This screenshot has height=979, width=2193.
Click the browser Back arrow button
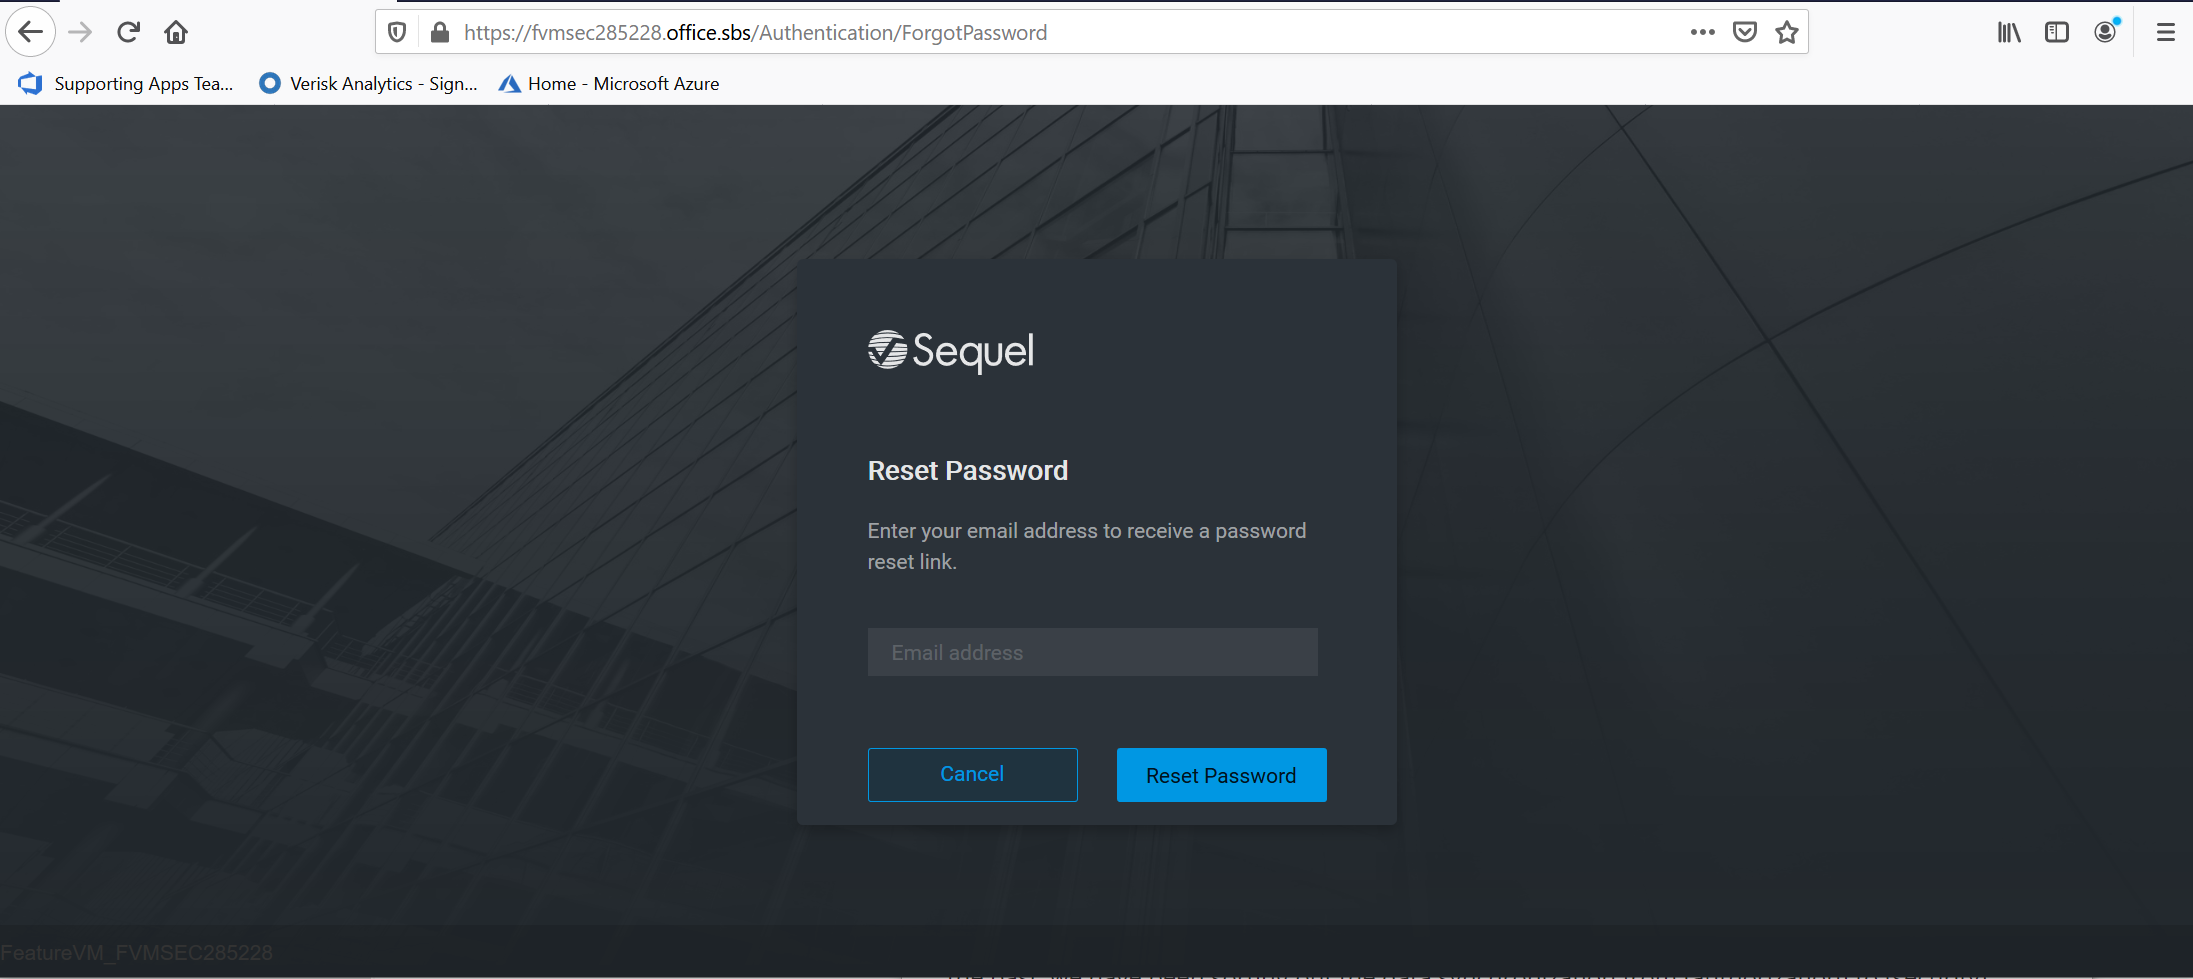31,32
